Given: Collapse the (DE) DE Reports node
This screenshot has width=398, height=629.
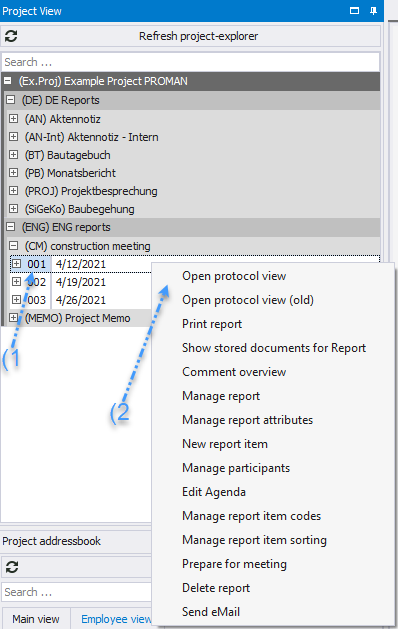Looking at the screenshot, I should (x=11, y=99).
